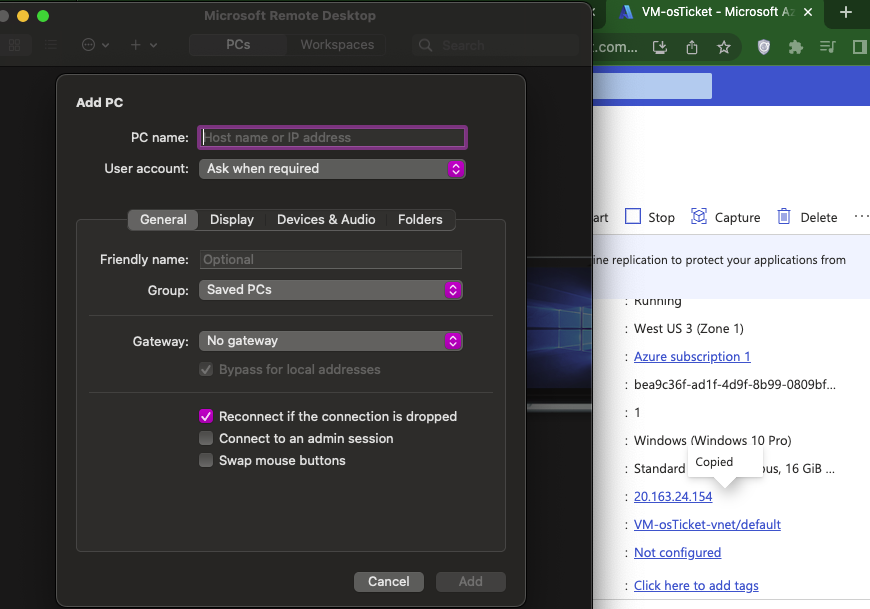Screen dimensions: 870x609
Task: Switch to the General tab
Action: tap(163, 220)
